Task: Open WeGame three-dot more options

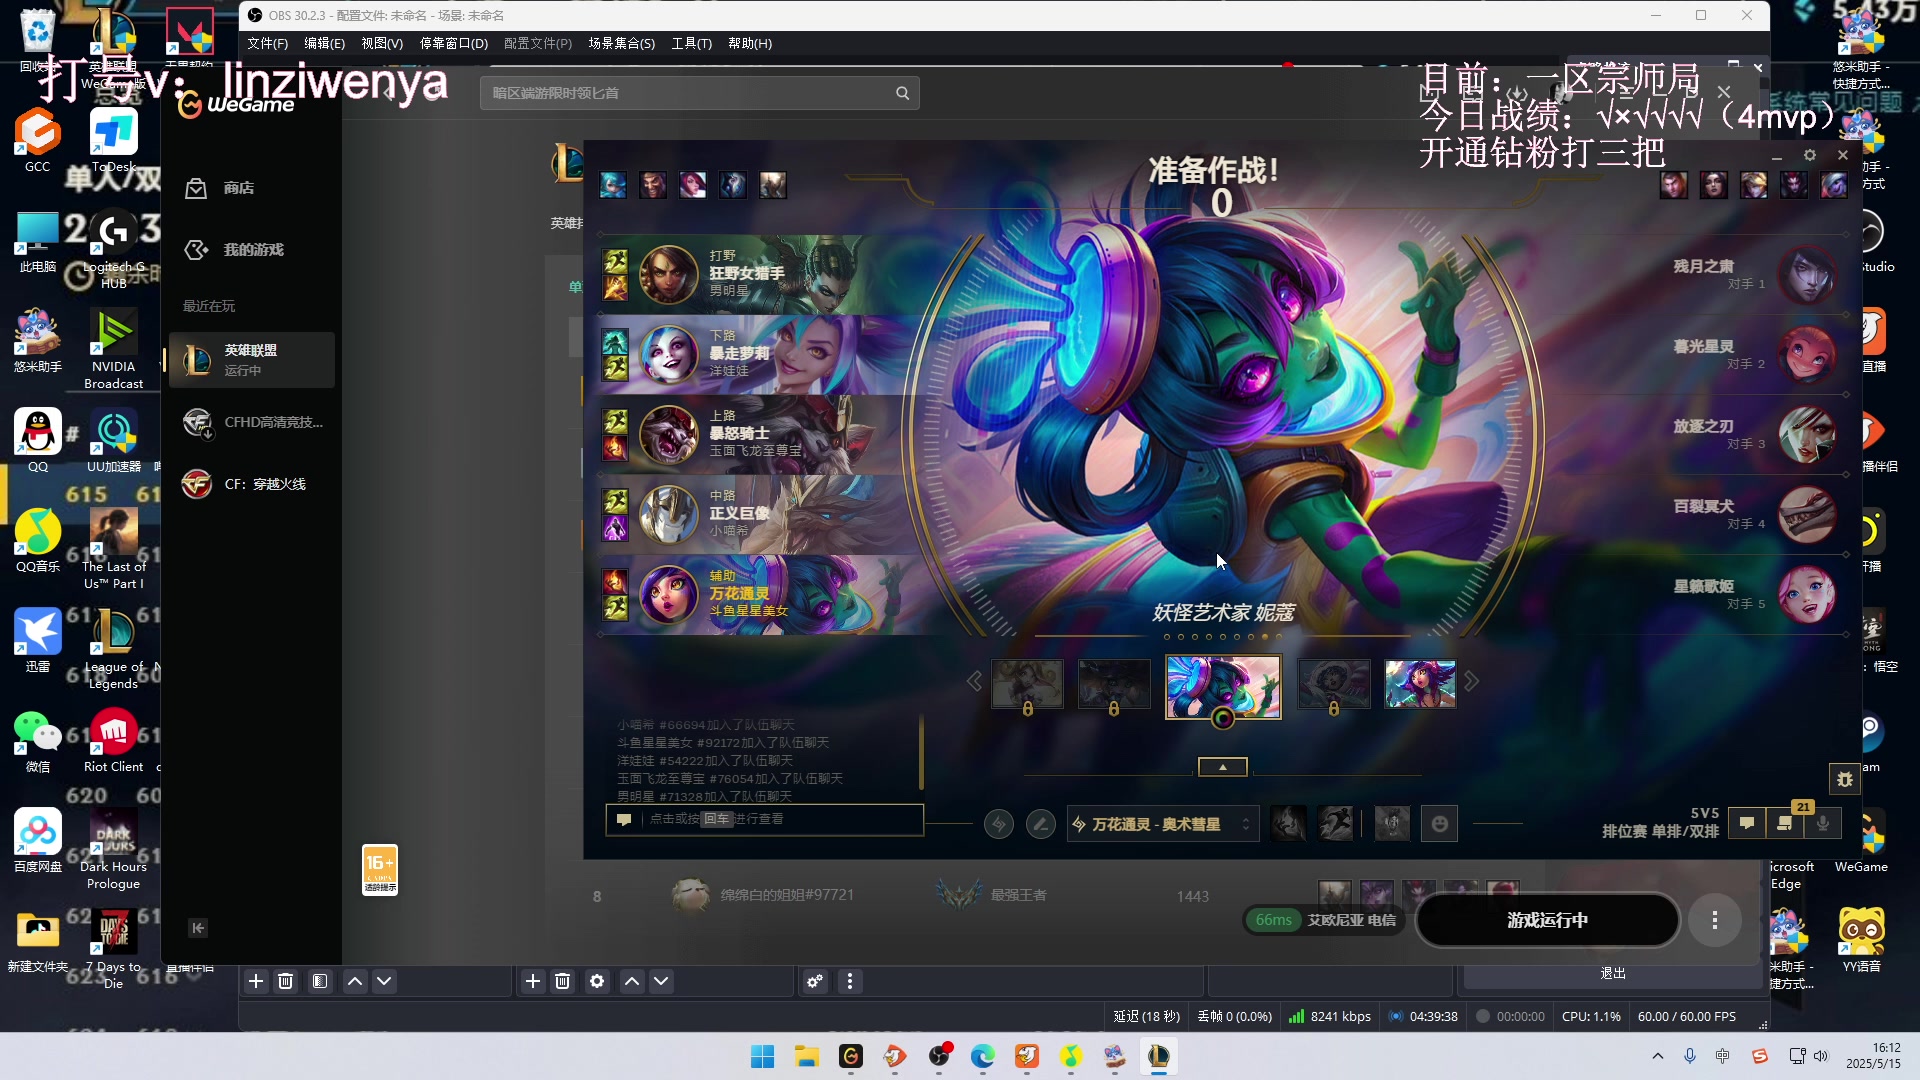Action: (x=1715, y=920)
